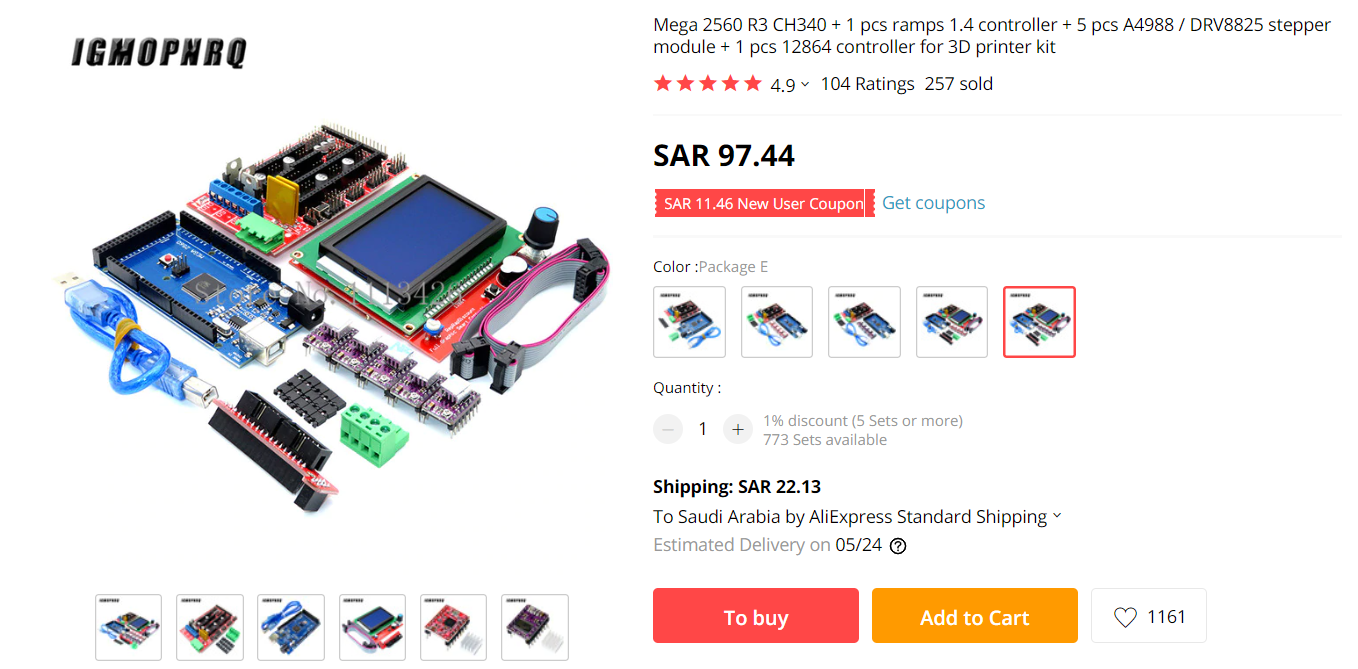Viewport: 1358px width, 669px height.
Task: Select the highlighted Package E swatch
Action: [x=1040, y=322]
